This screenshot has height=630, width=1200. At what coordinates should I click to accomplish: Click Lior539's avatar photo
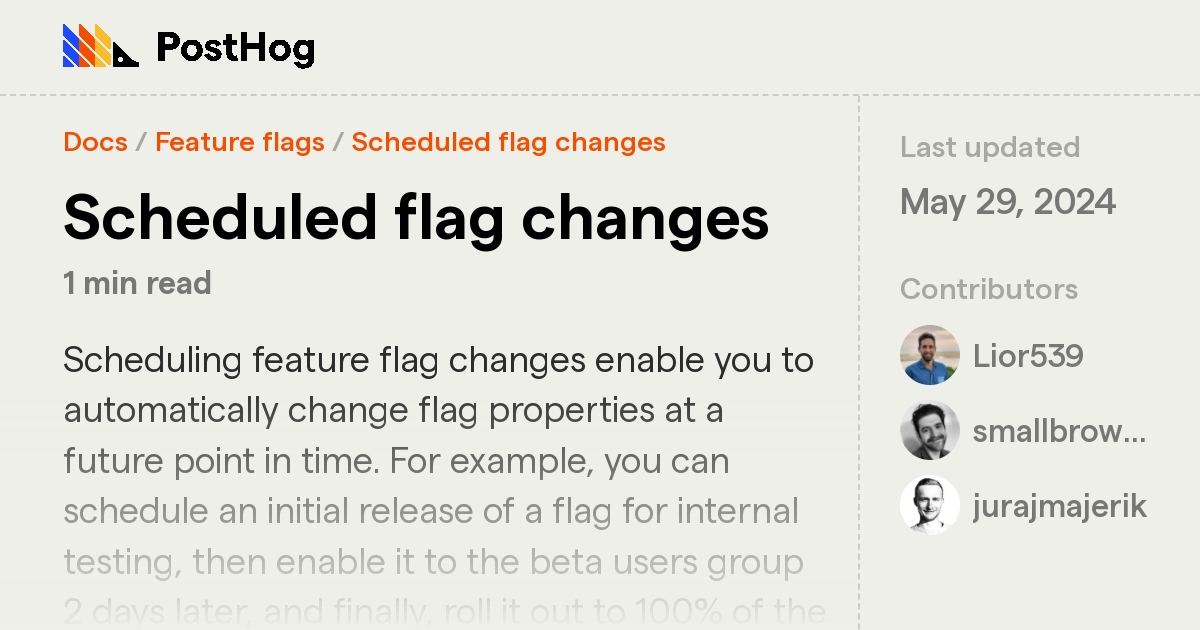point(930,355)
